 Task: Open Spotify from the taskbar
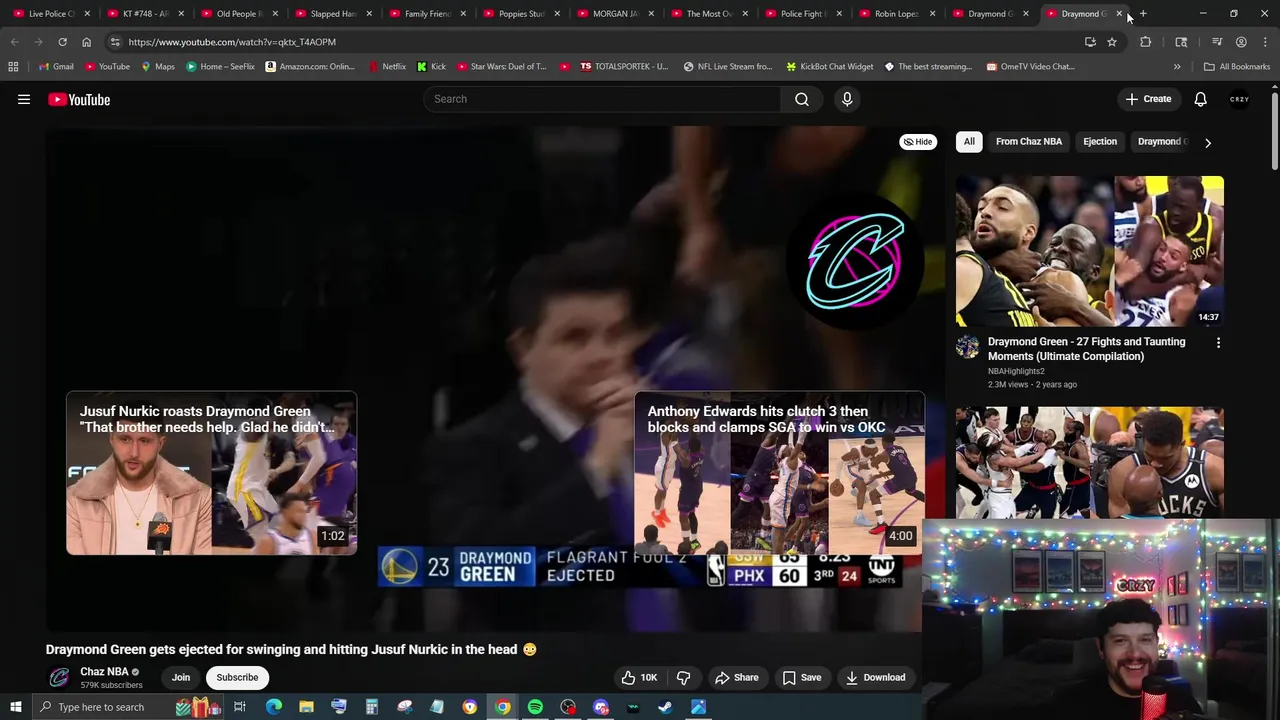pyautogui.click(x=535, y=707)
